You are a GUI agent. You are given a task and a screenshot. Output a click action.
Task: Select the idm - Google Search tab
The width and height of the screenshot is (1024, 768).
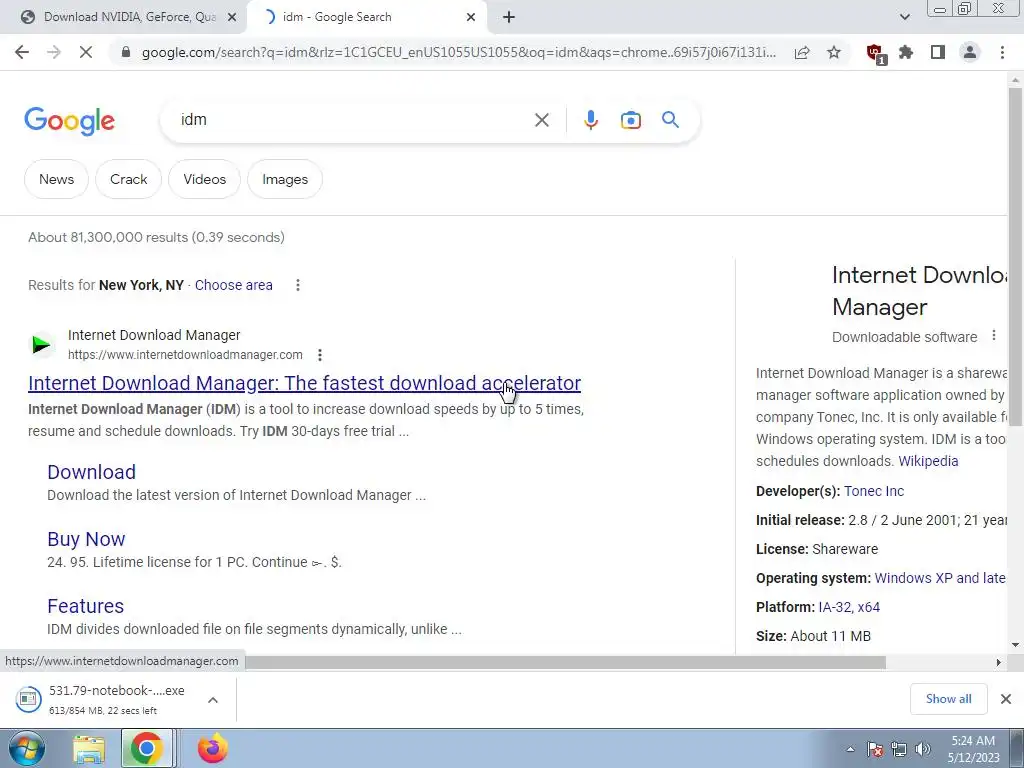click(366, 17)
